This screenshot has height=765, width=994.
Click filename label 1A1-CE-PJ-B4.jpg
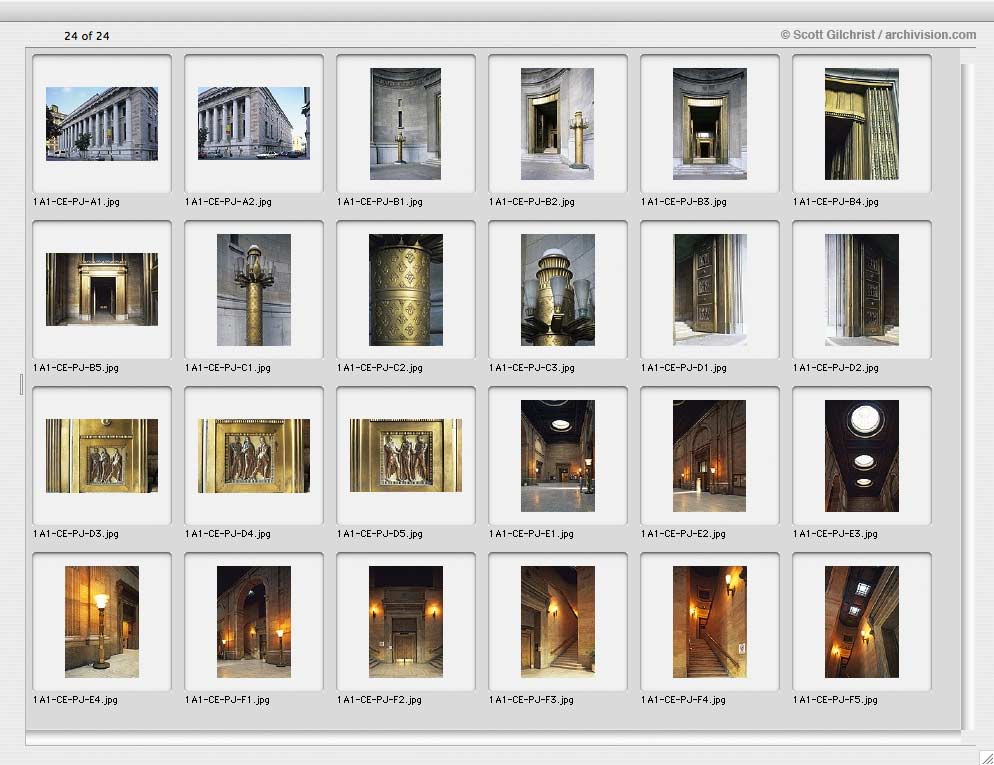pyautogui.click(x=836, y=202)
